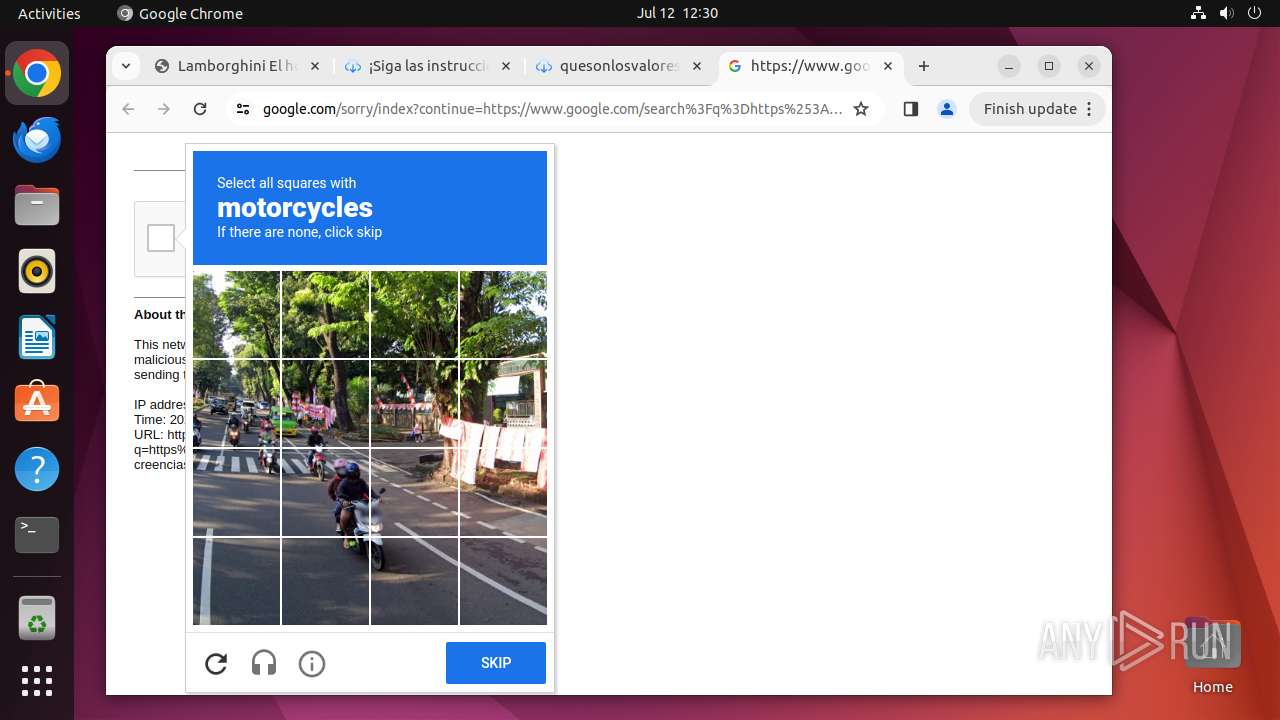Reload the captcha challenge

click(216, 664)
